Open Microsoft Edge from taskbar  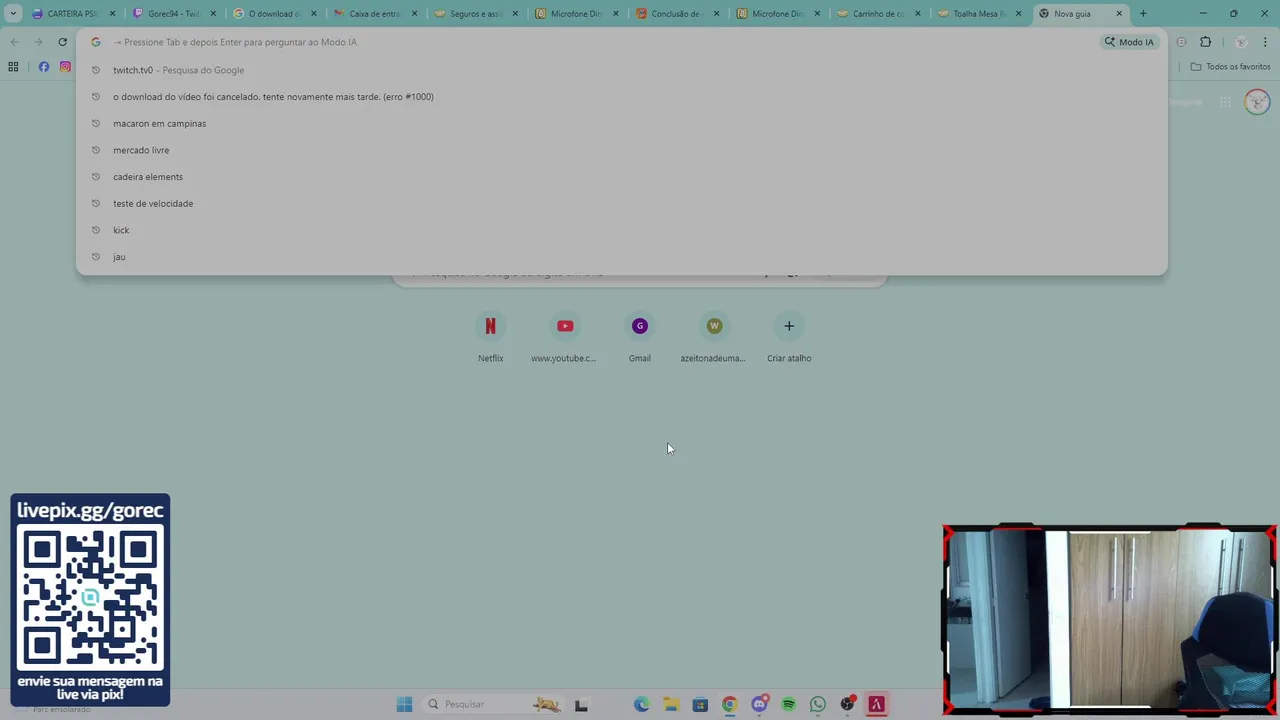point(641,704)
